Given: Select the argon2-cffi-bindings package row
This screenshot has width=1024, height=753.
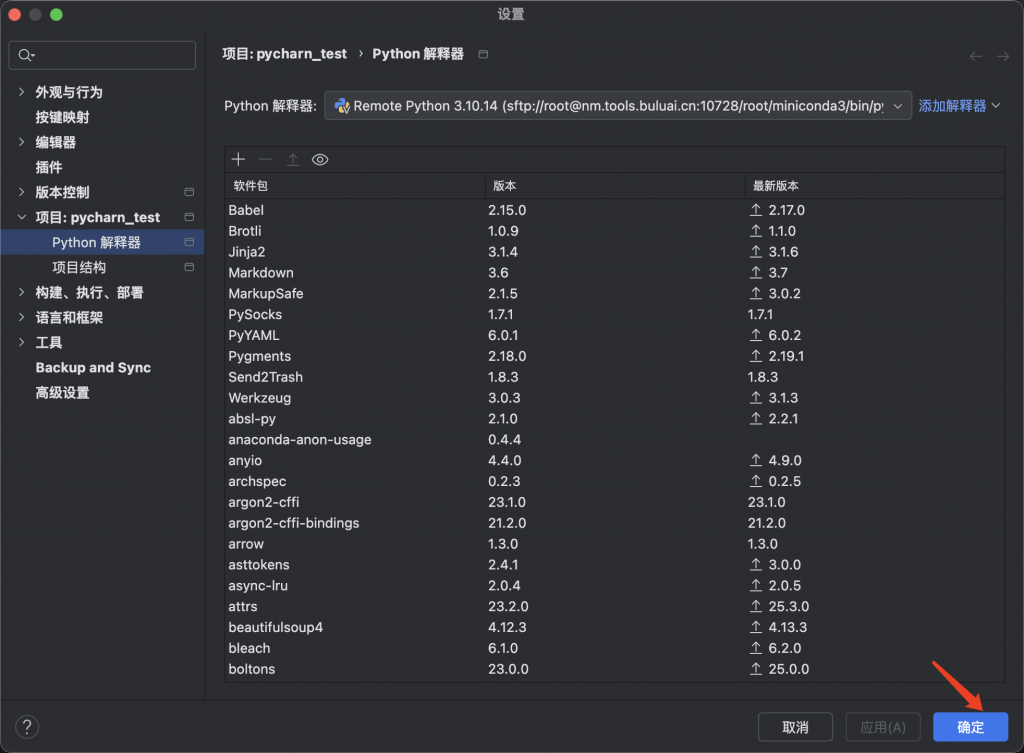Looking at the screenshot, I should (x=614, y=523).
